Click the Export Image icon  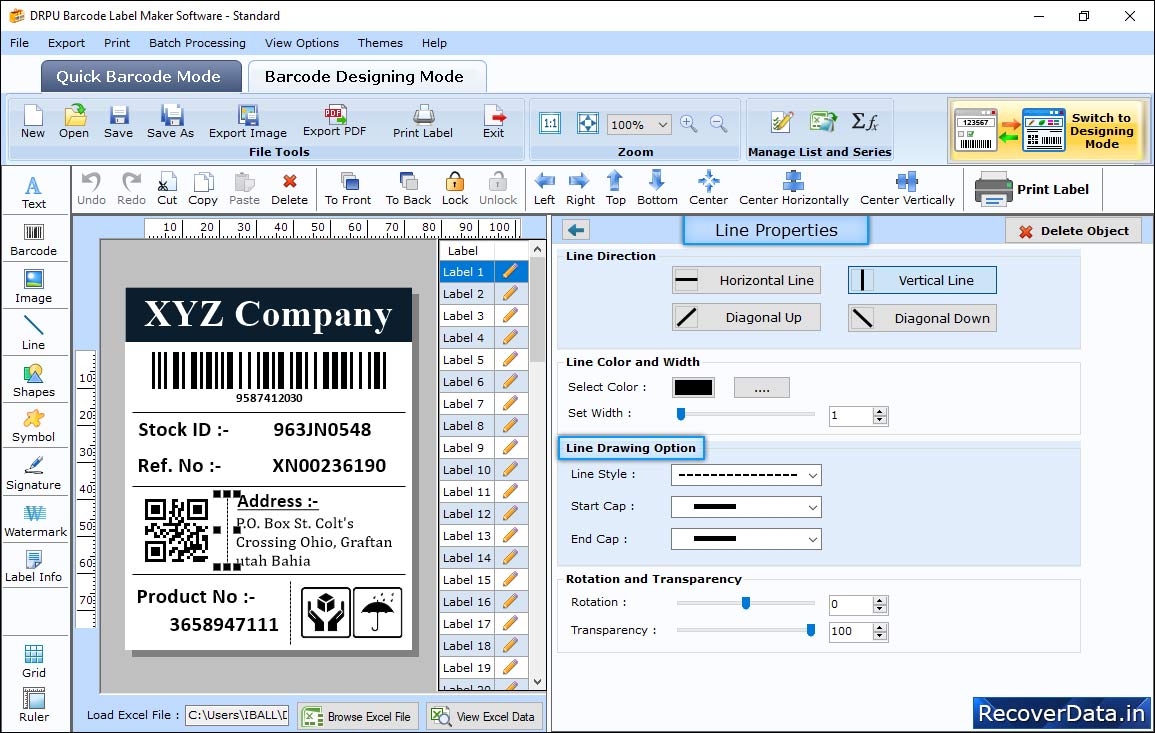pyautogui.click(x=248, y=121)
